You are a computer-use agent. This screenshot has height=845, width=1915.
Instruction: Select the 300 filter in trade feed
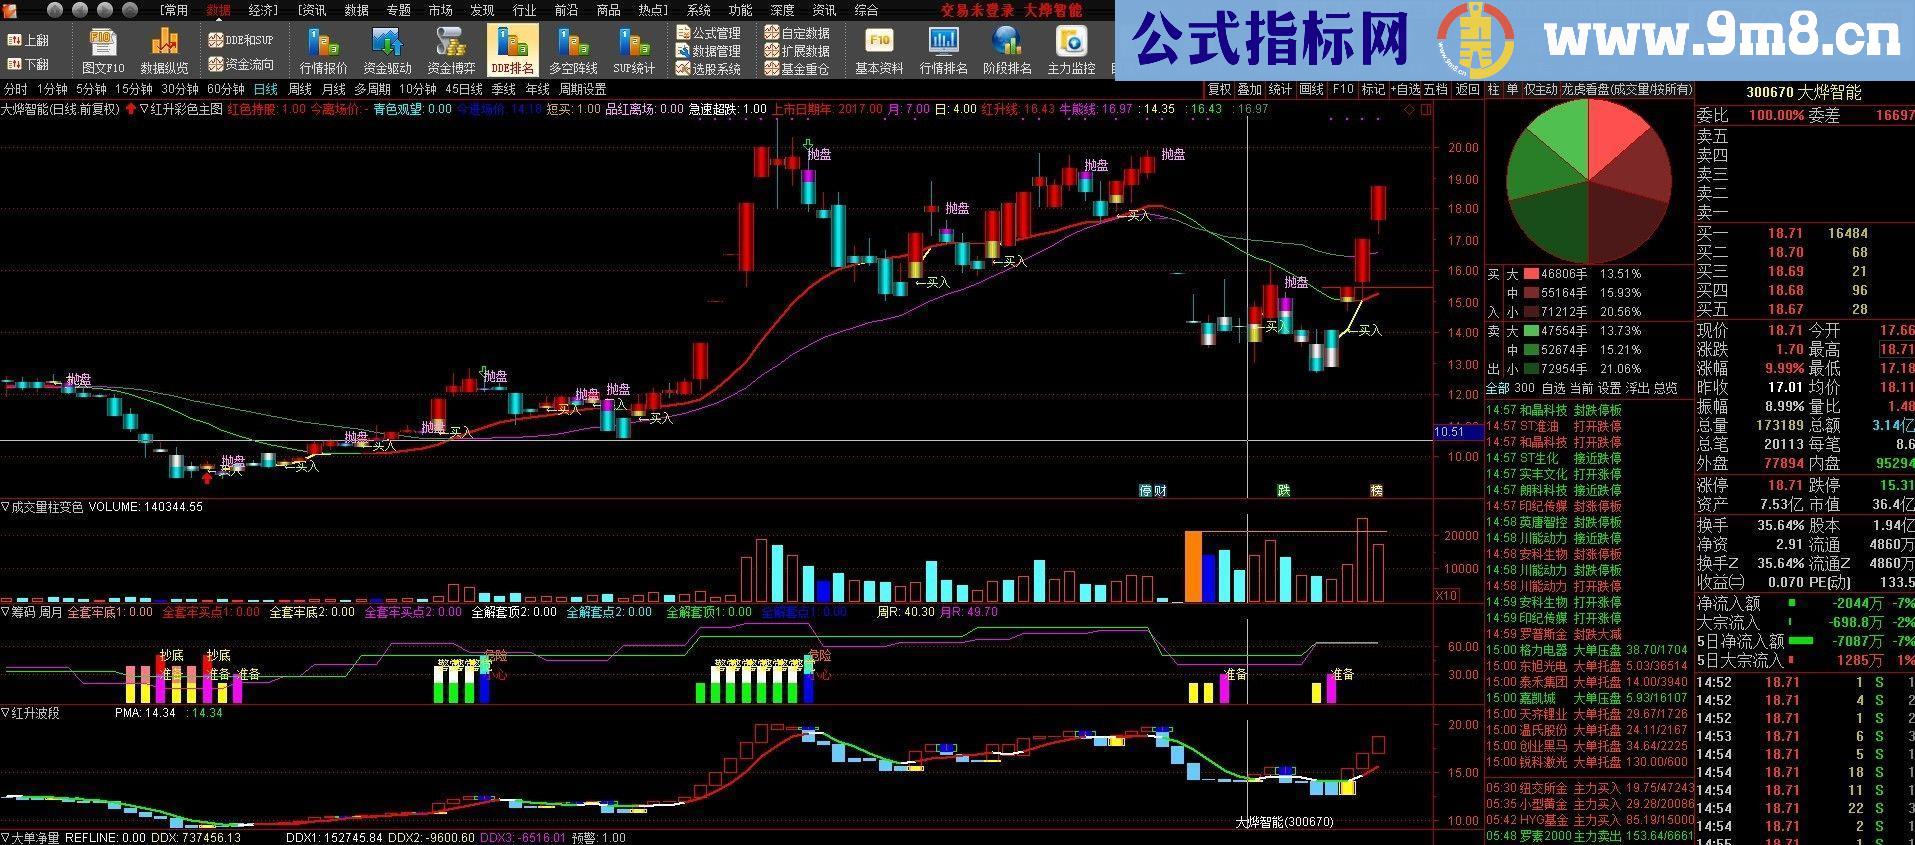[1524, 388]
